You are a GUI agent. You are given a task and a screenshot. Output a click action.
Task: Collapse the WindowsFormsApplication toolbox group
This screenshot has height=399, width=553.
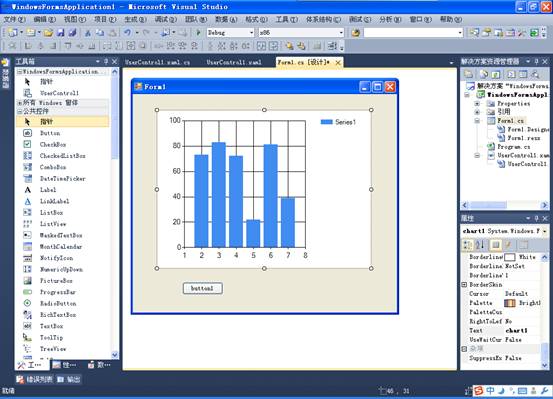[x=20, y=72]
